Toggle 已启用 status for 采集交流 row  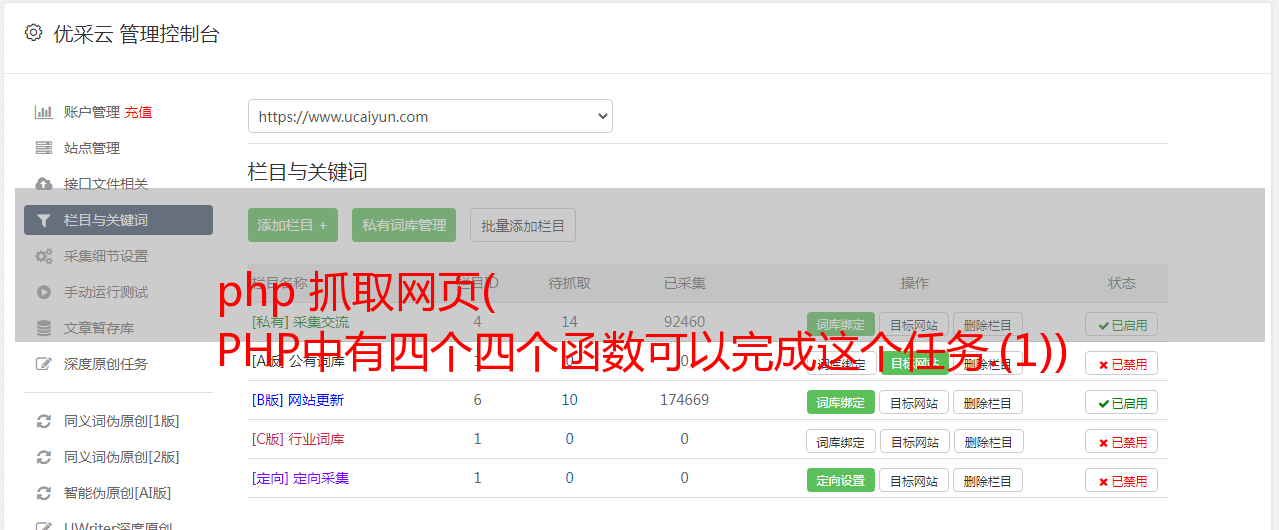tap(1121, 324)
